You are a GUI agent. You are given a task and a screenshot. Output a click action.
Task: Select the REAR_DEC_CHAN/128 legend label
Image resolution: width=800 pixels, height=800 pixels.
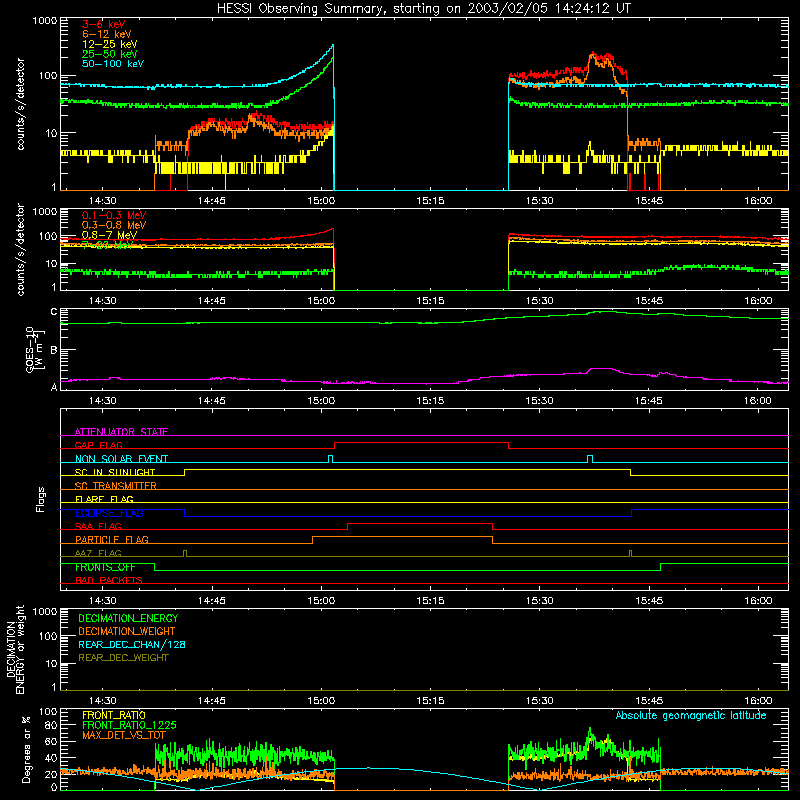tap(132, 644)
